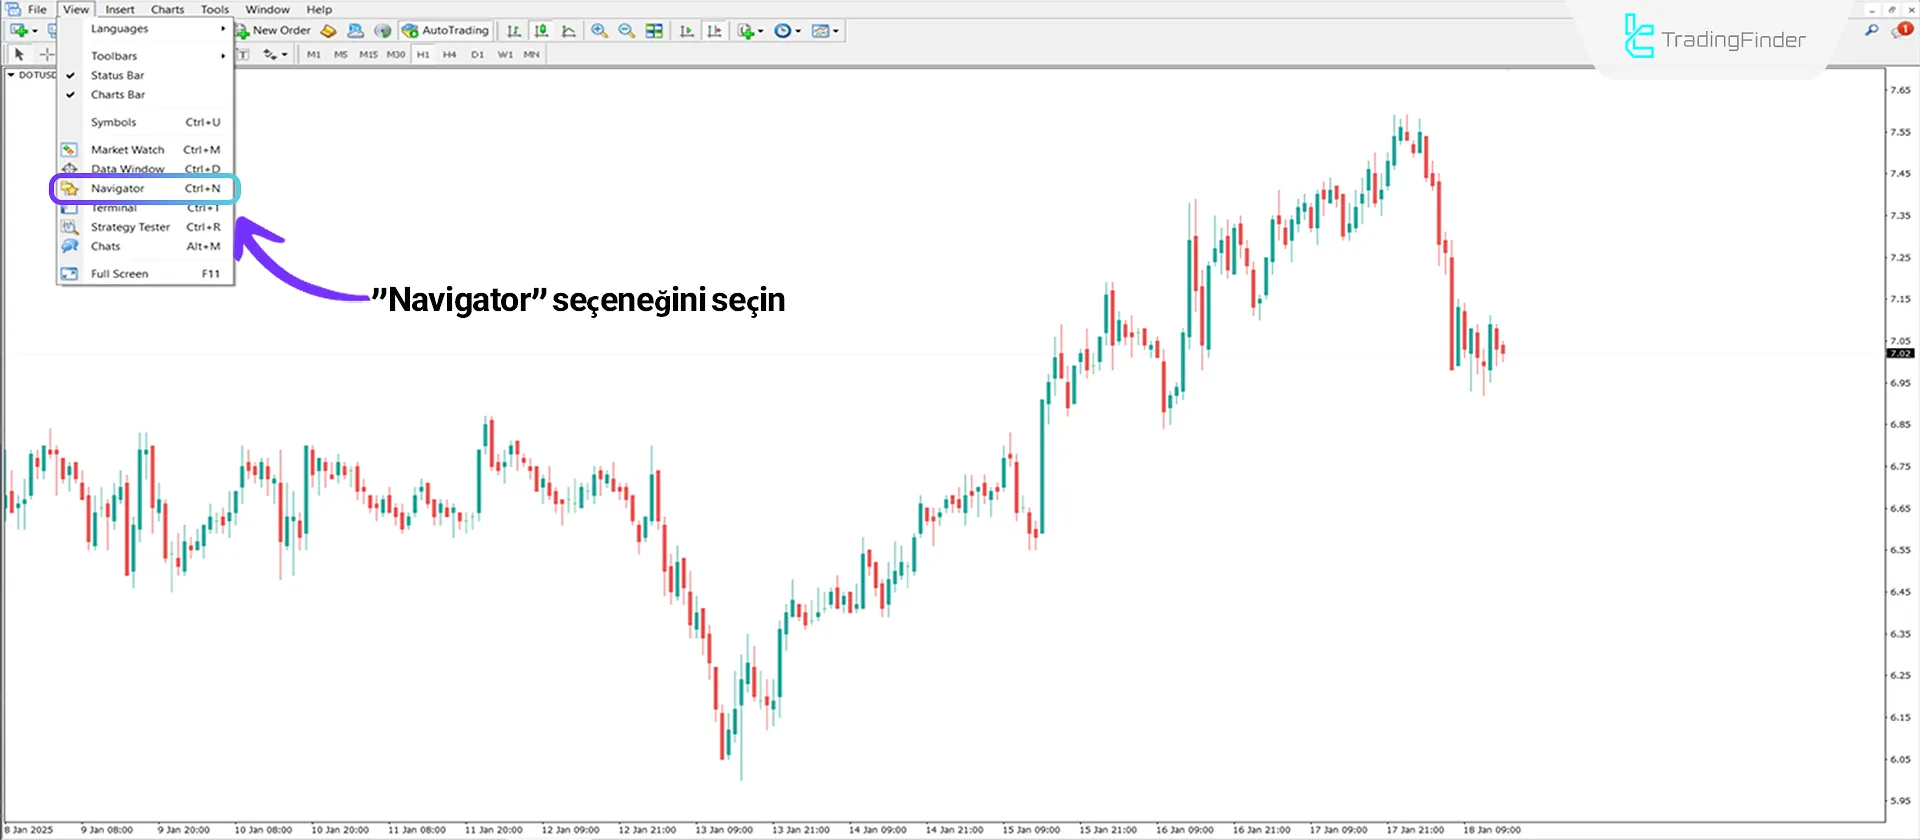
Task: Expand the Toolbars submenu
Action: (145, 56)
